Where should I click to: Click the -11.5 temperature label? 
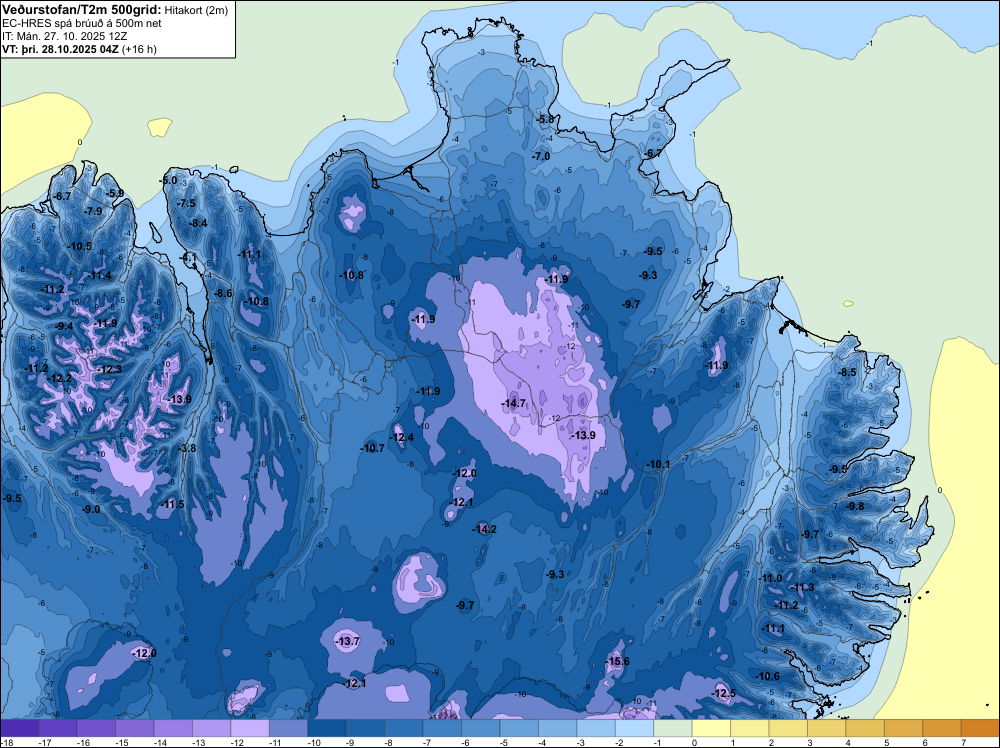click(172, 504)
